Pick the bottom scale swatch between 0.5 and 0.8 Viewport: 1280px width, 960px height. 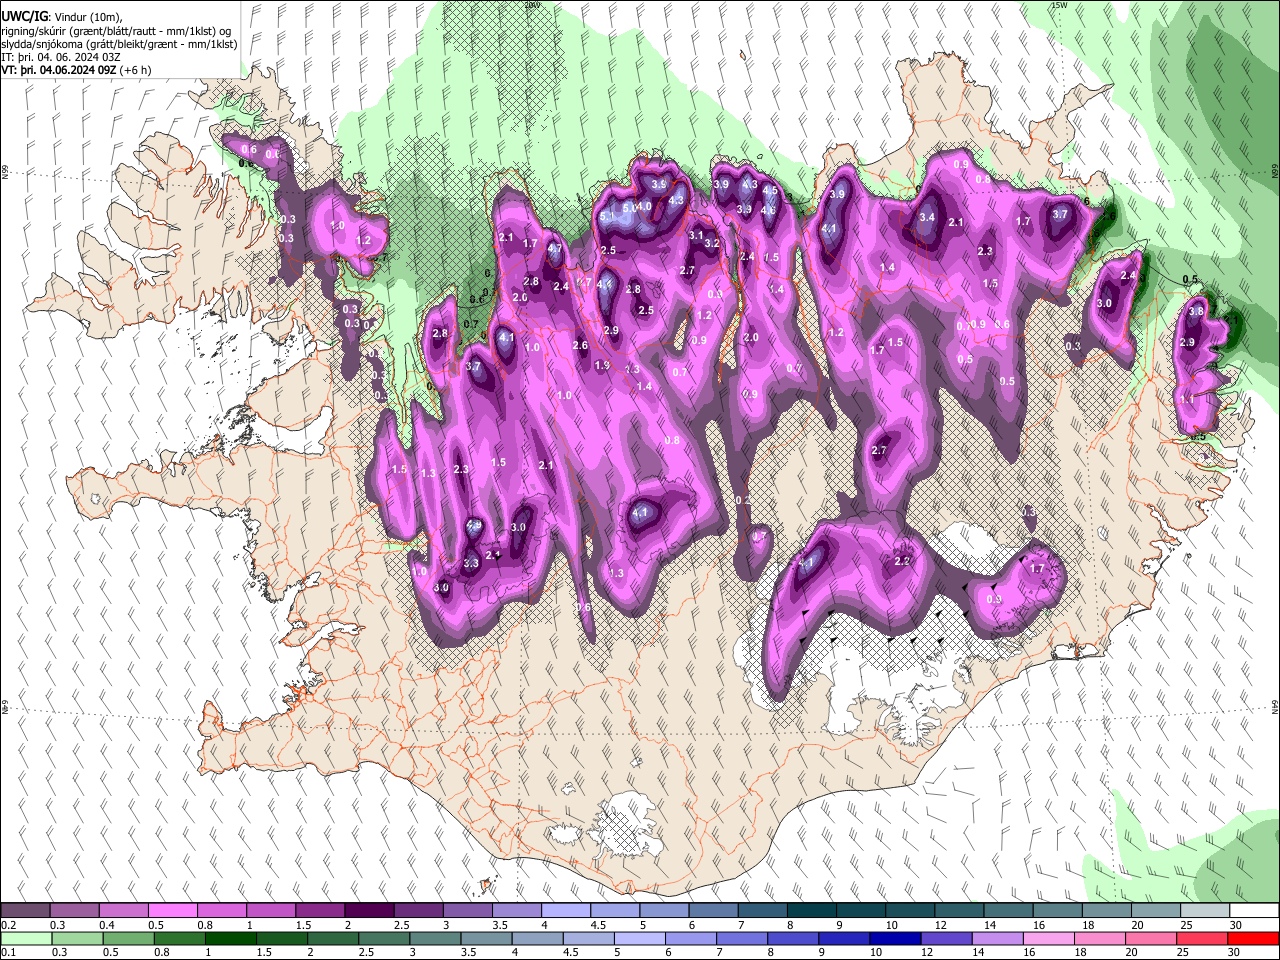[x=128, y=938]
